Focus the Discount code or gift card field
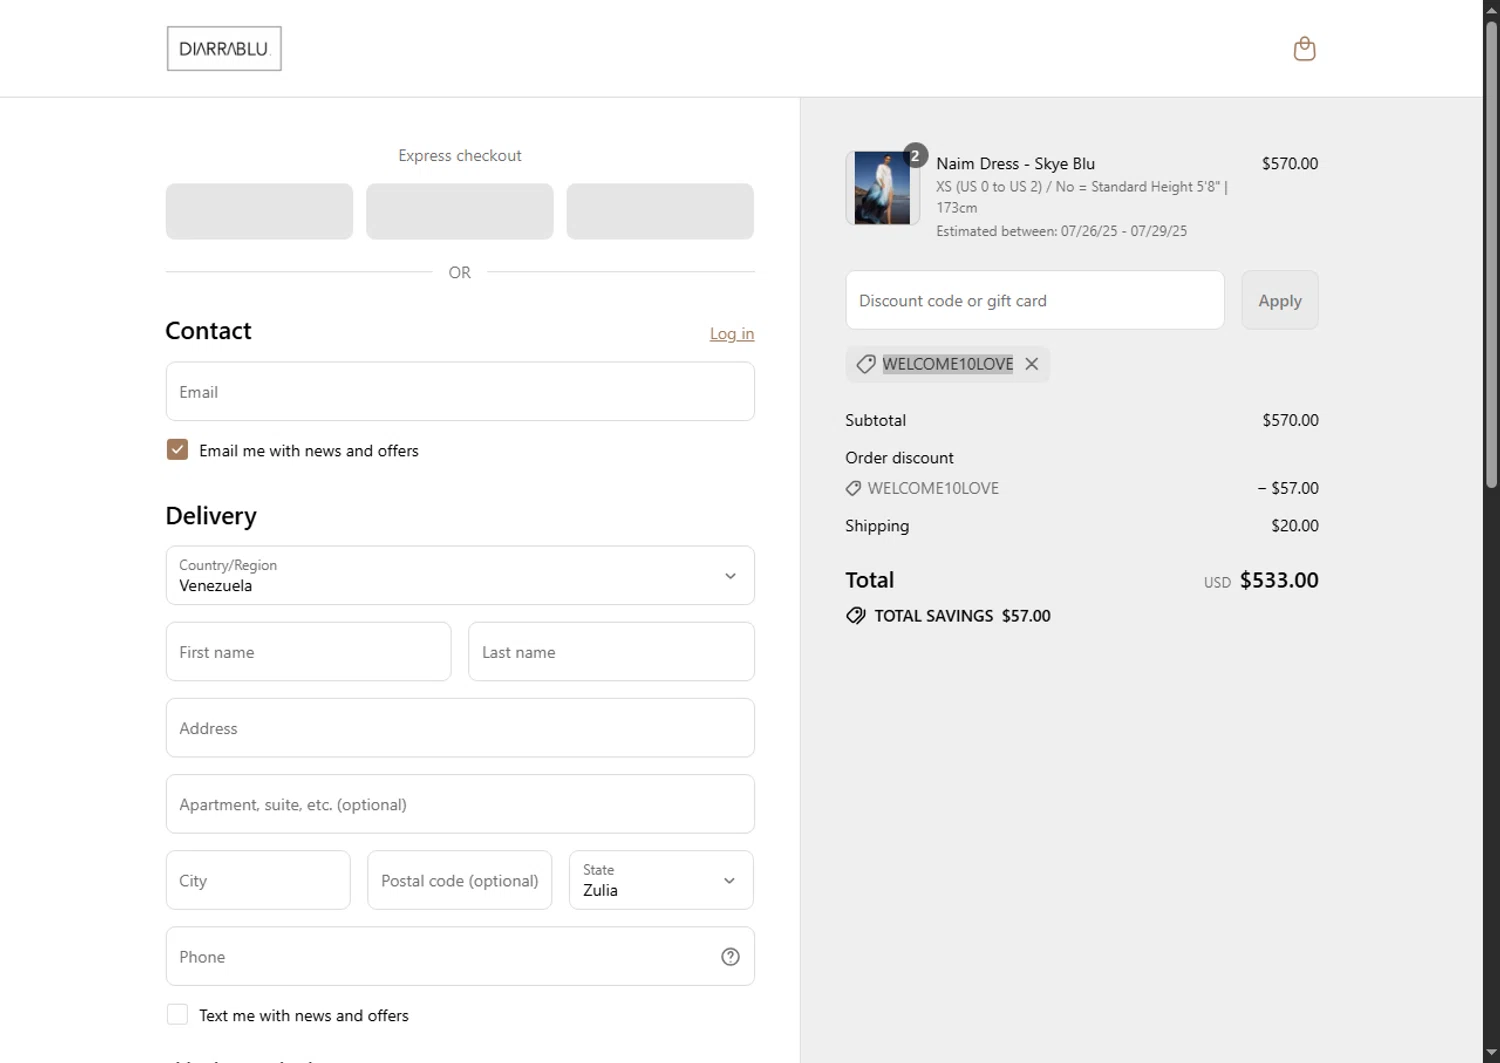The width and height of the screenshot is (1500, 1063). tap(1035, 300)
